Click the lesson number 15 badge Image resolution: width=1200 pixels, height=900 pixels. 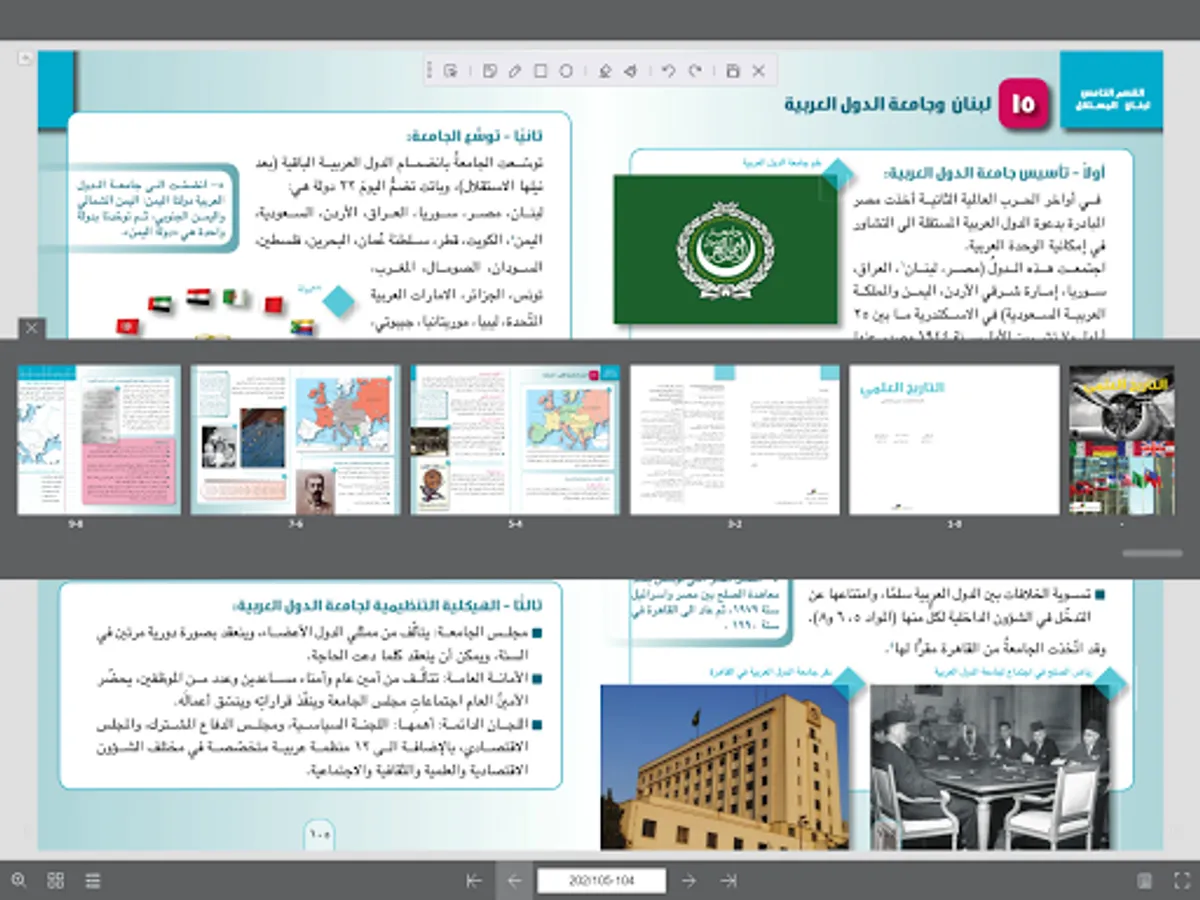pyautogui.click(x=1023, y=103)
